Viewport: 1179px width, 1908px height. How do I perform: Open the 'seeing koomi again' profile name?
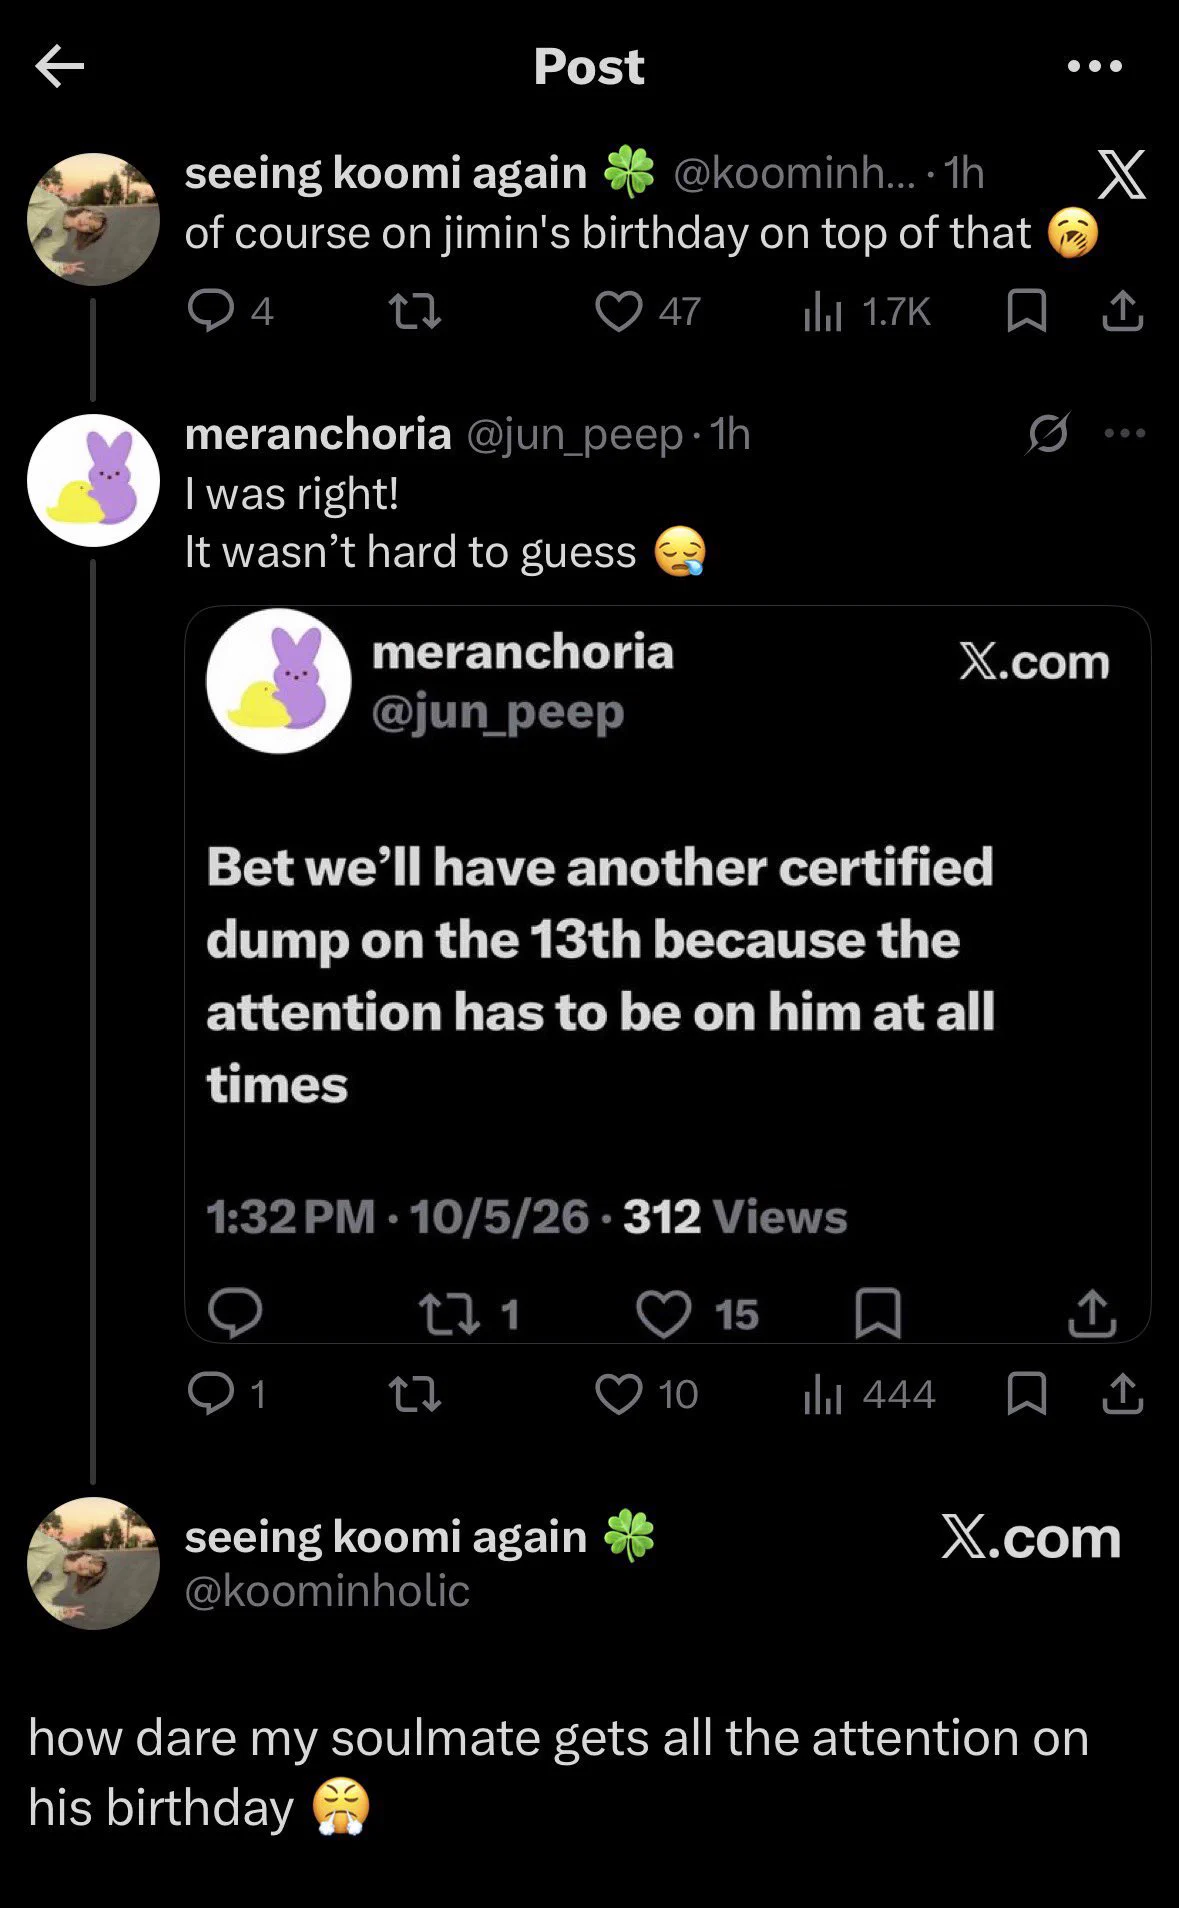point(385,172)
